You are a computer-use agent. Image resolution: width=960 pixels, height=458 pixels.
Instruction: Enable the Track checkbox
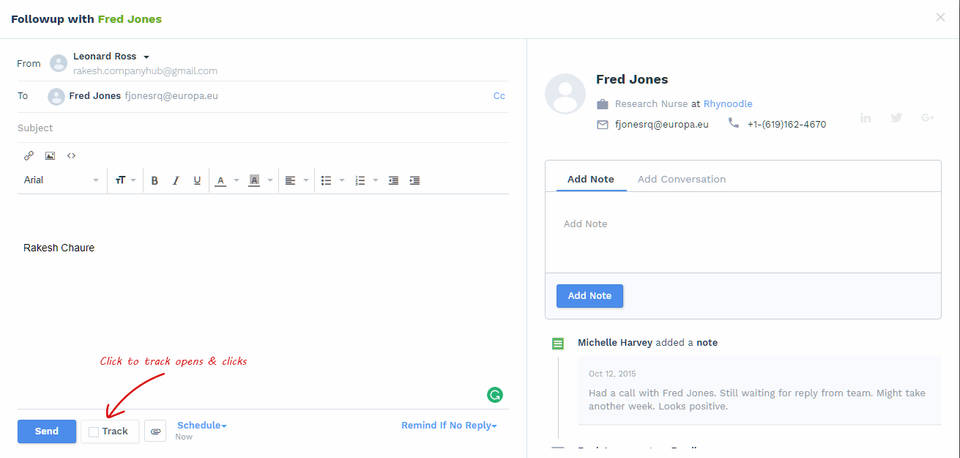[94, 432]
